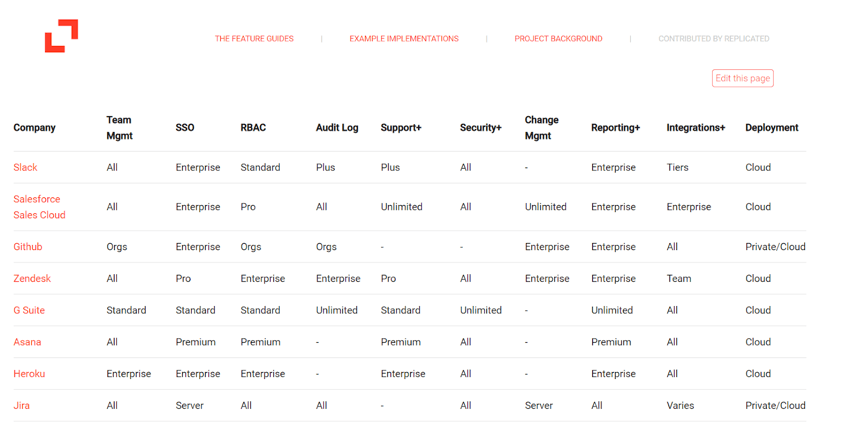Open the Heroku company link
843x441 pixels.
coord(29,374)
